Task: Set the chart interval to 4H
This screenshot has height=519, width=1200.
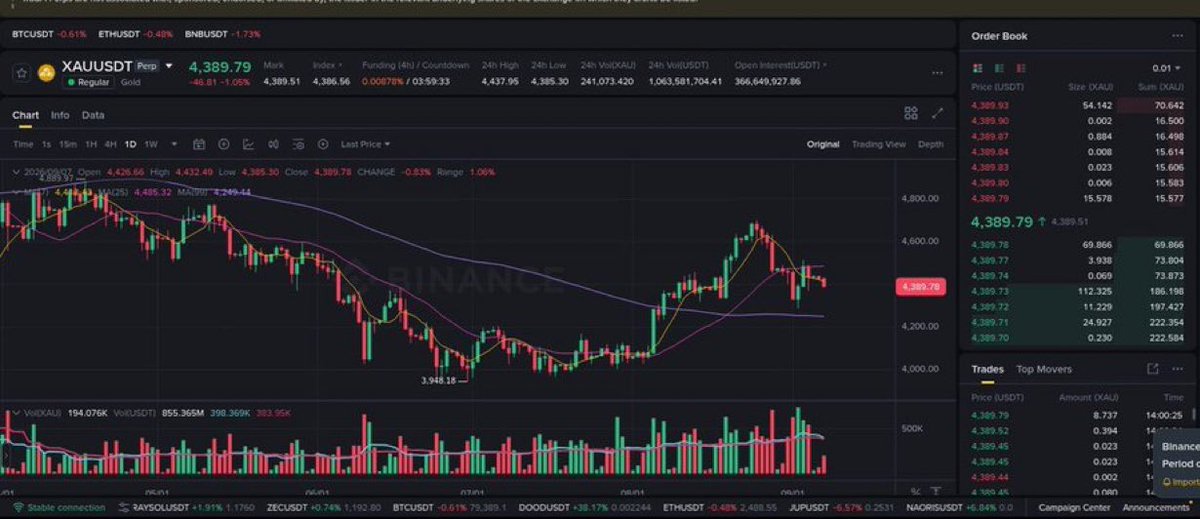Action: [x=111, y=144]
